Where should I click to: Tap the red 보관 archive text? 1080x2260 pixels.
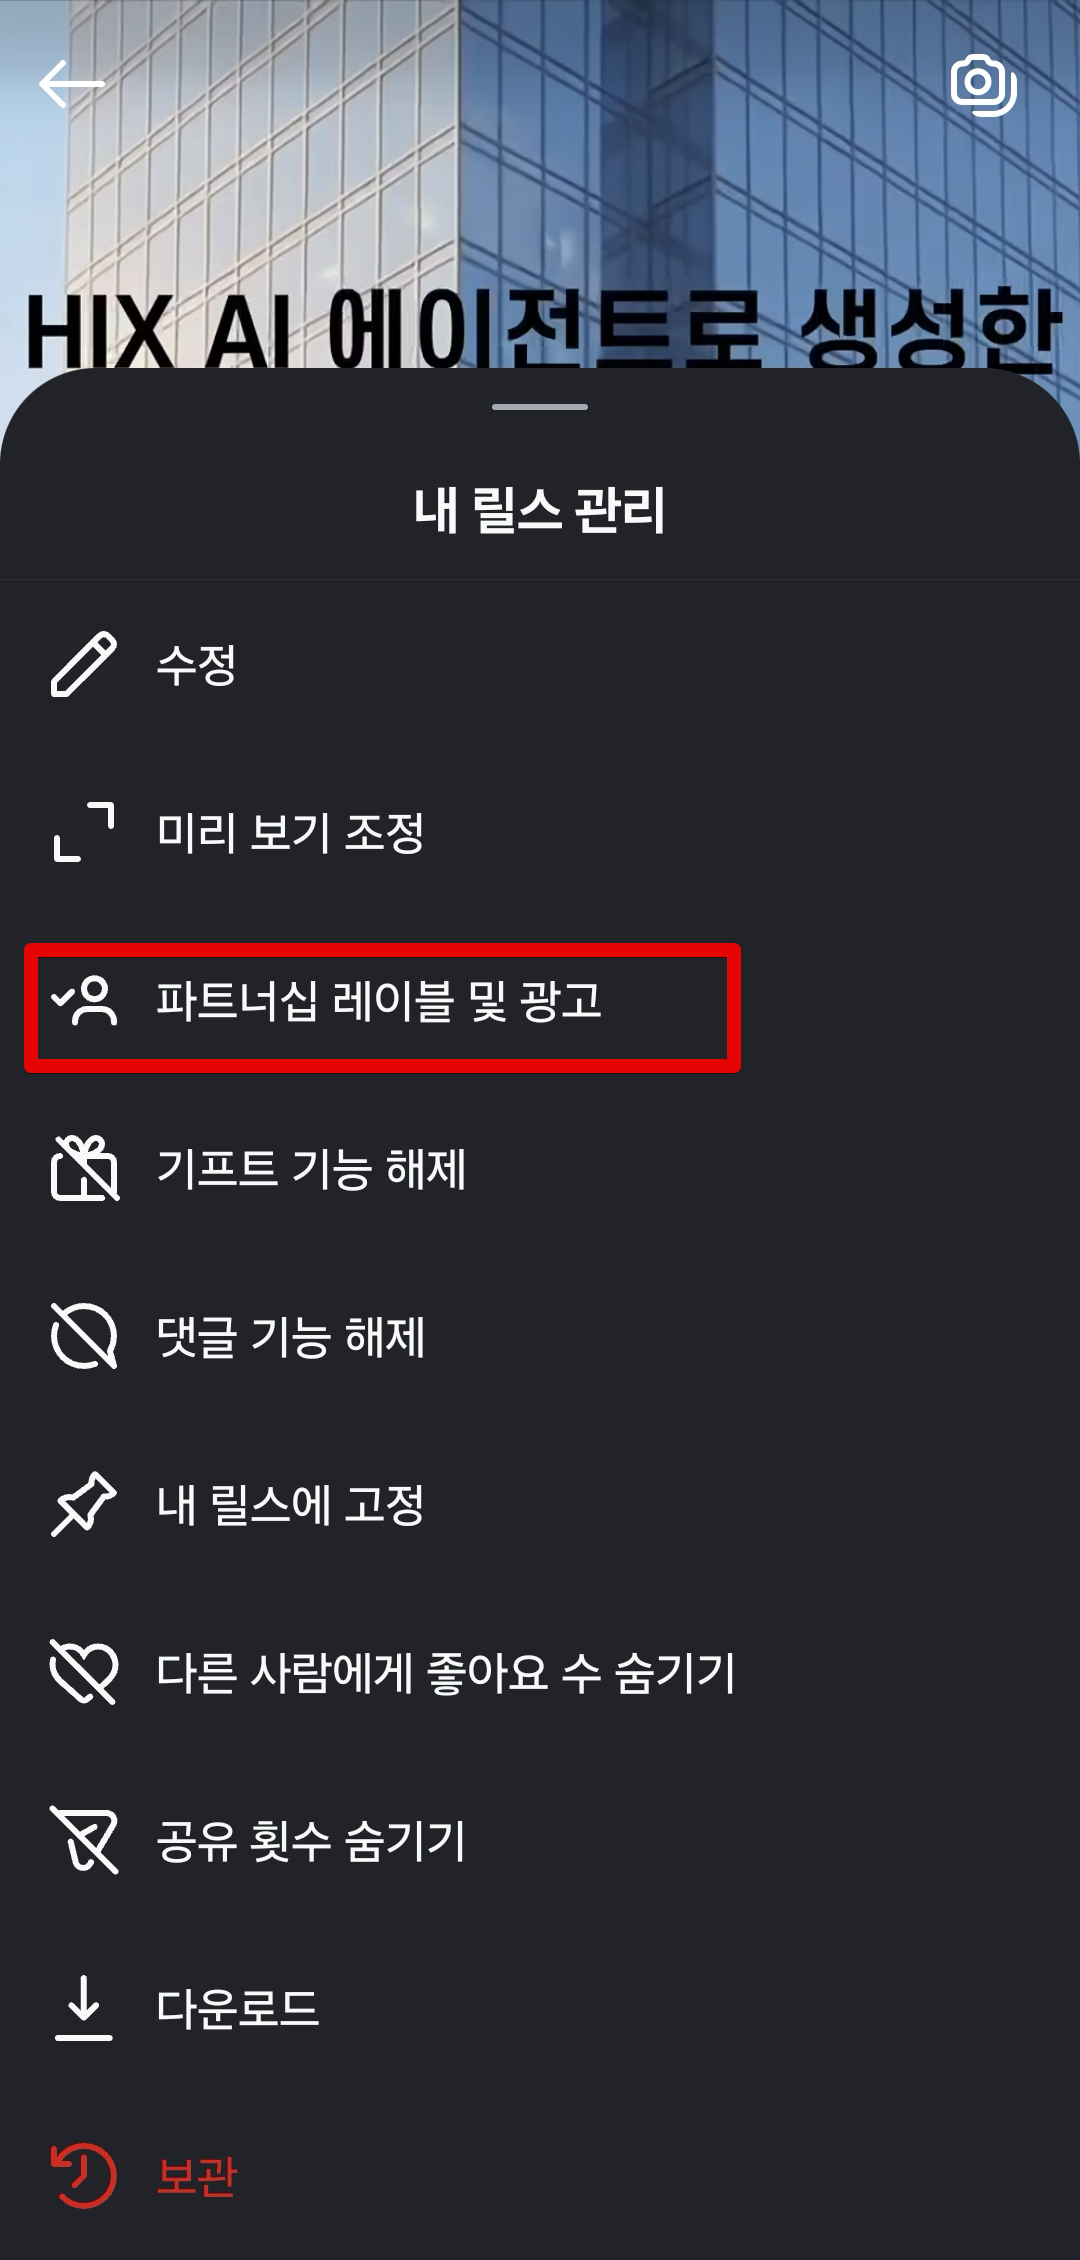click(x=197, y=2176)
